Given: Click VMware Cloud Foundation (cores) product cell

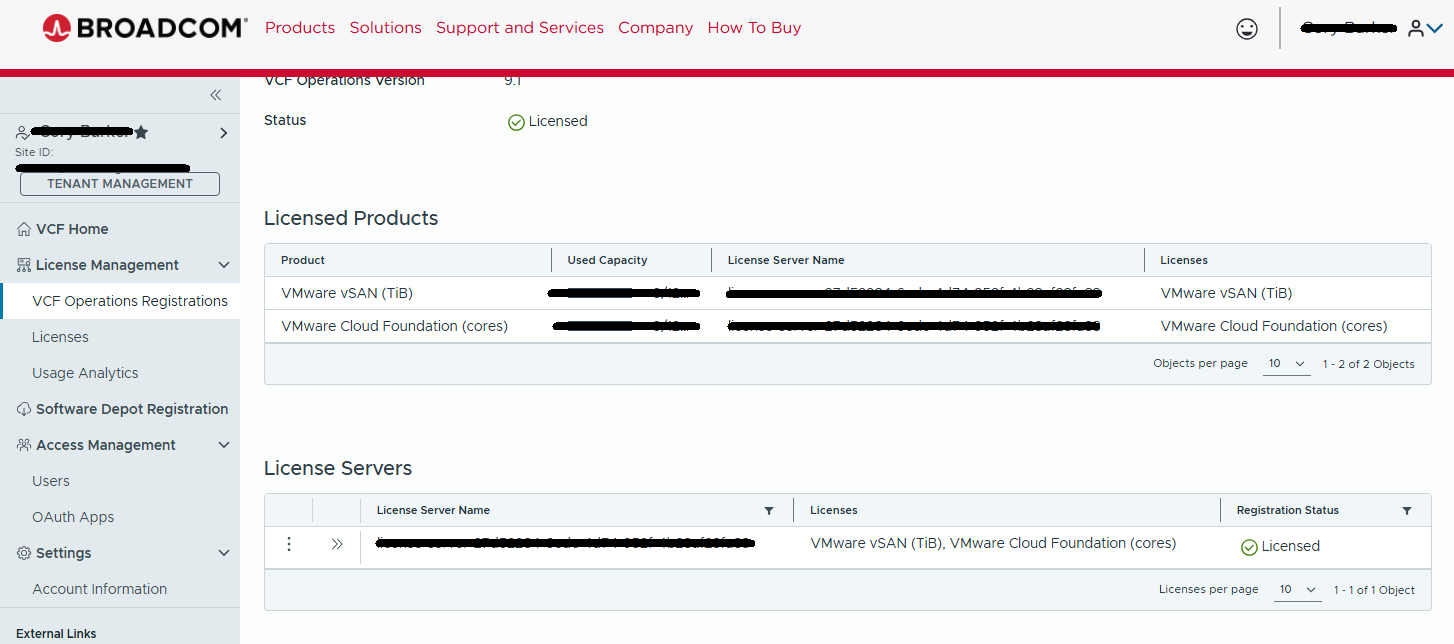Looking at the screenshot, I should [394, 326].
